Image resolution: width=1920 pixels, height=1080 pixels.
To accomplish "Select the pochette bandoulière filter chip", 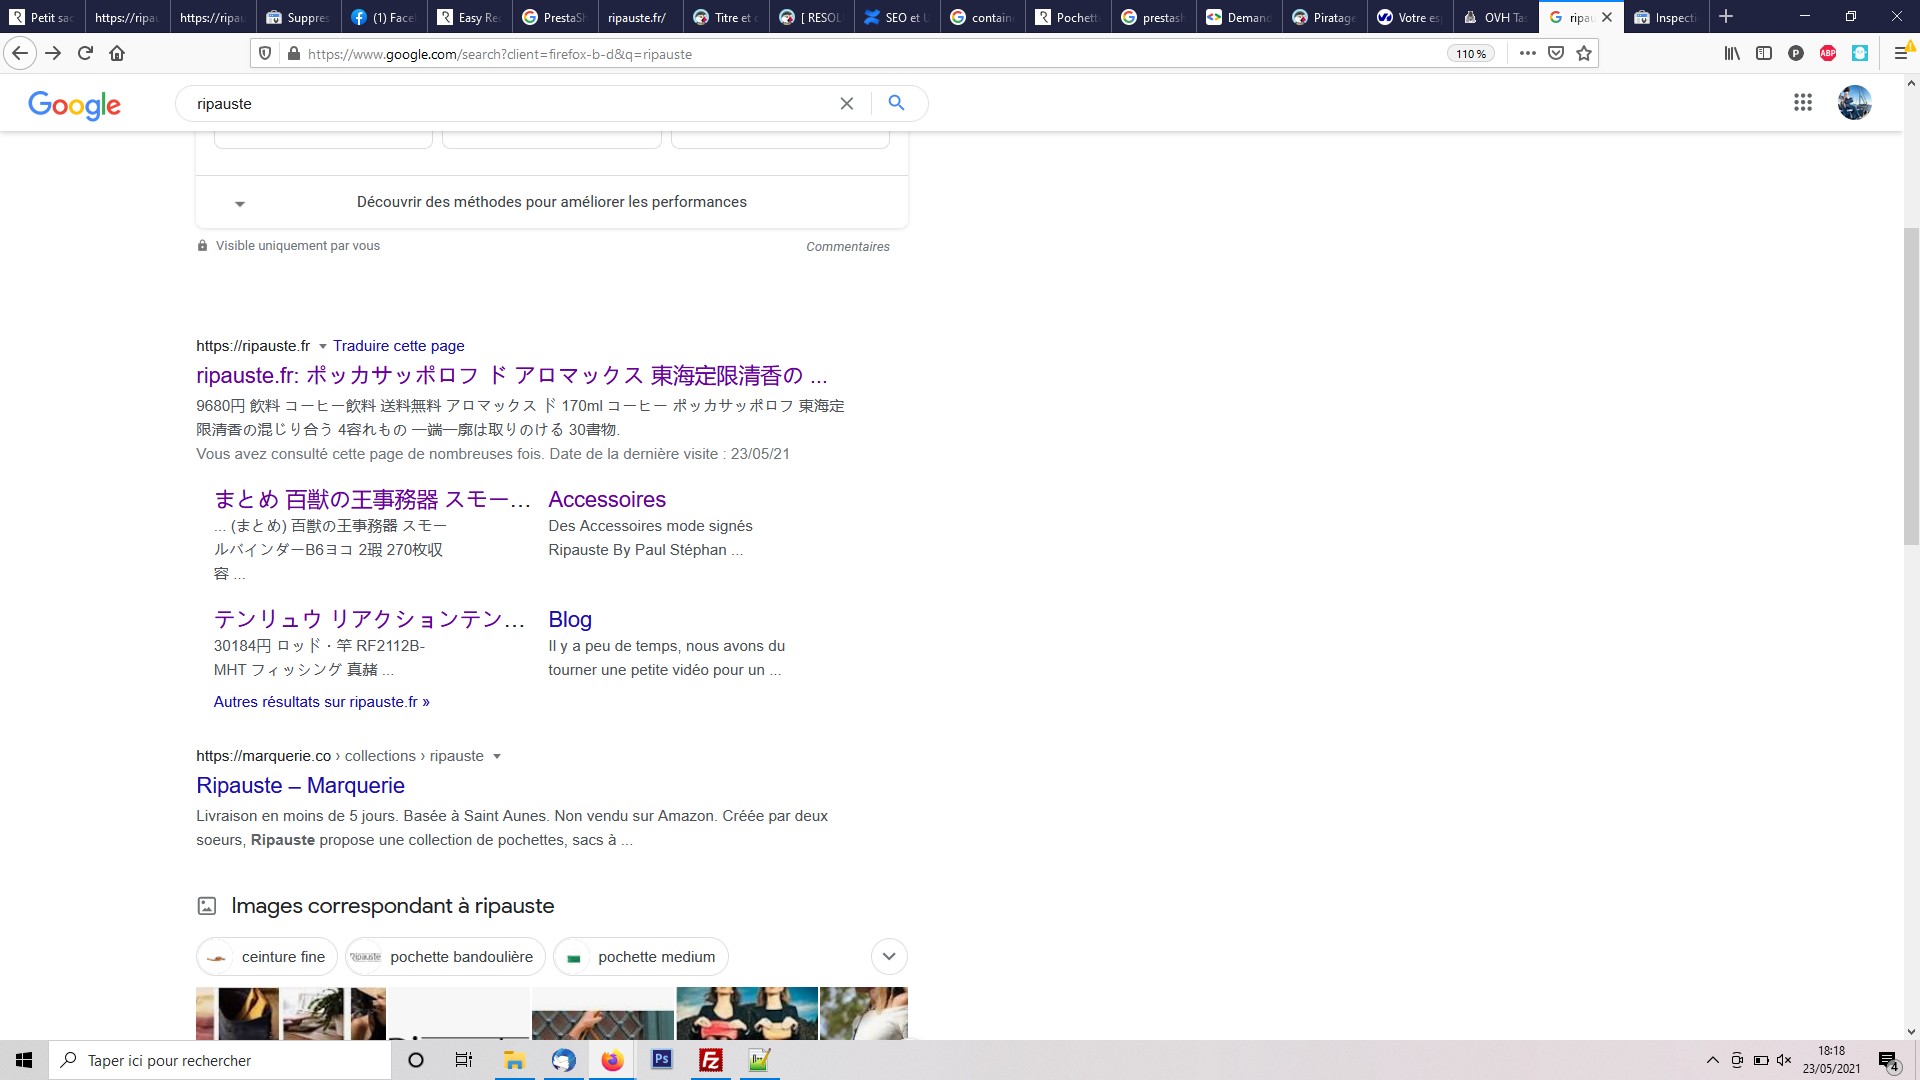I will click(x=446, y=957).
